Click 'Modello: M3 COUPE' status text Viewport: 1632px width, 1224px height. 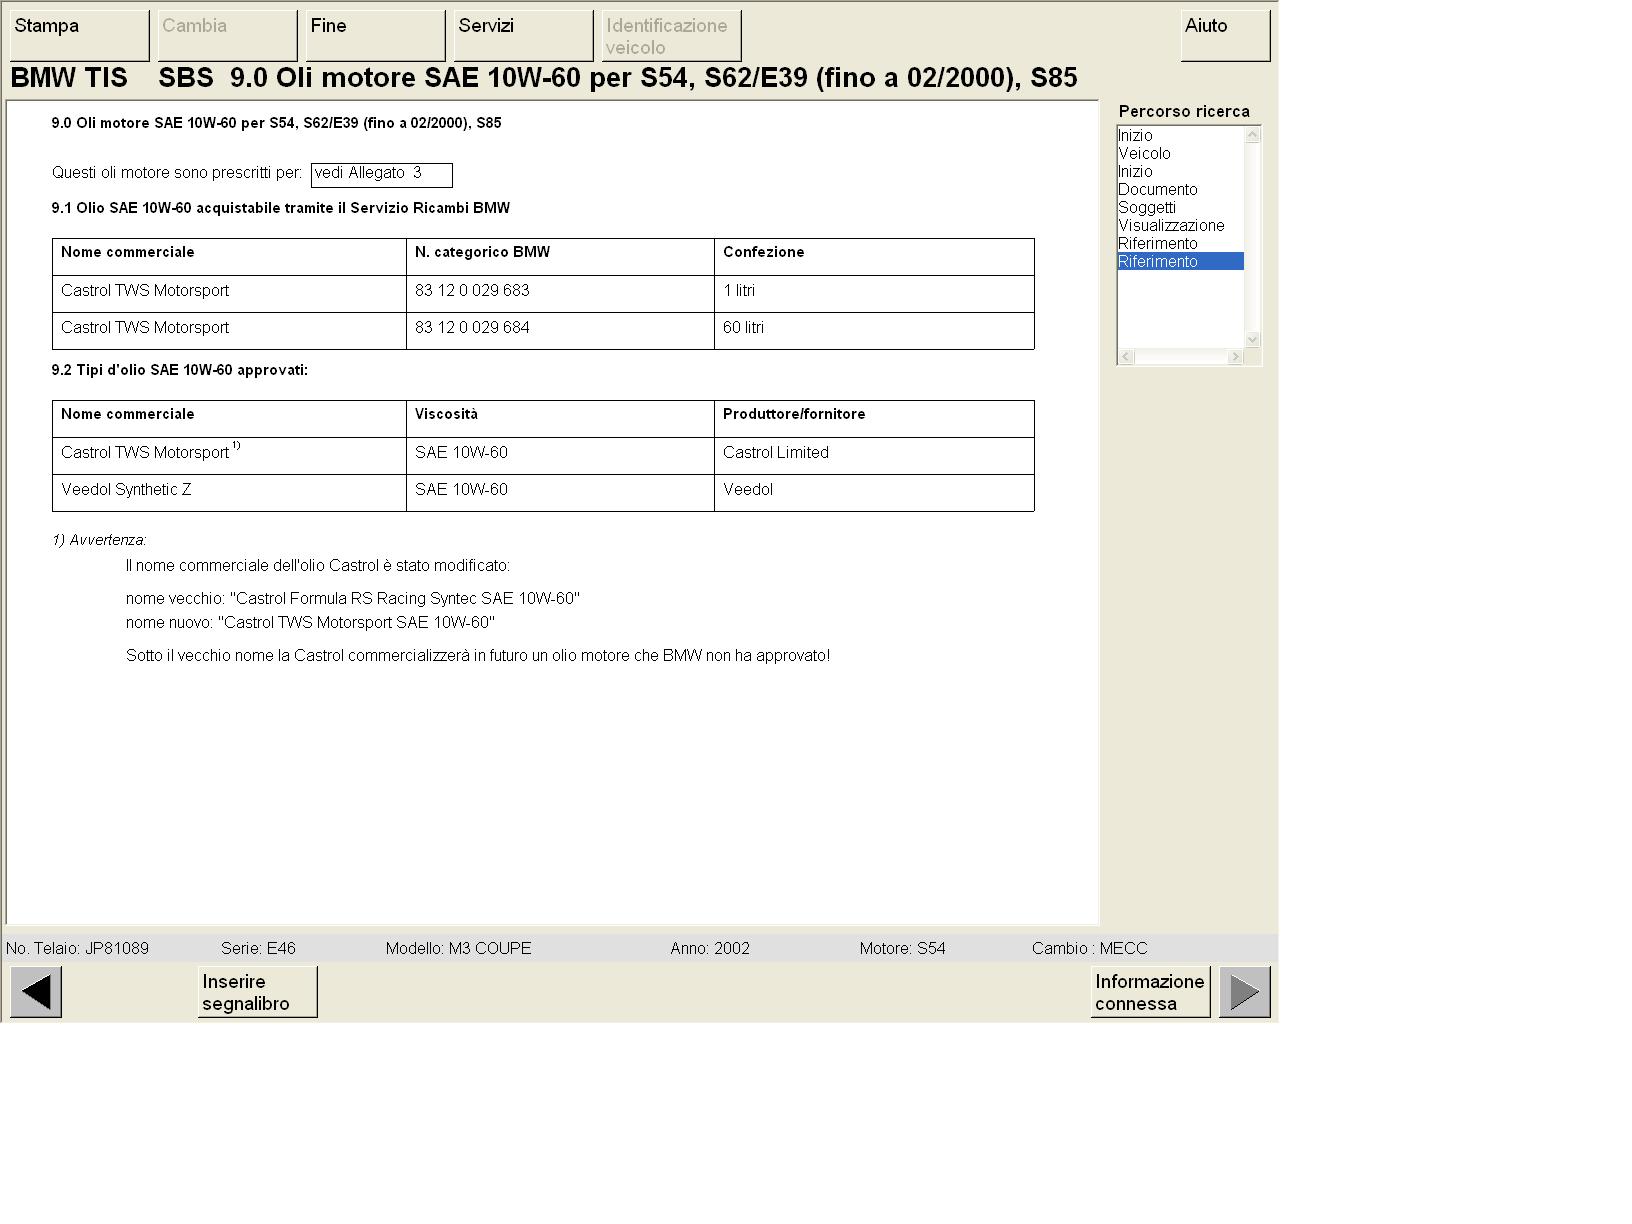click(458, 949)
